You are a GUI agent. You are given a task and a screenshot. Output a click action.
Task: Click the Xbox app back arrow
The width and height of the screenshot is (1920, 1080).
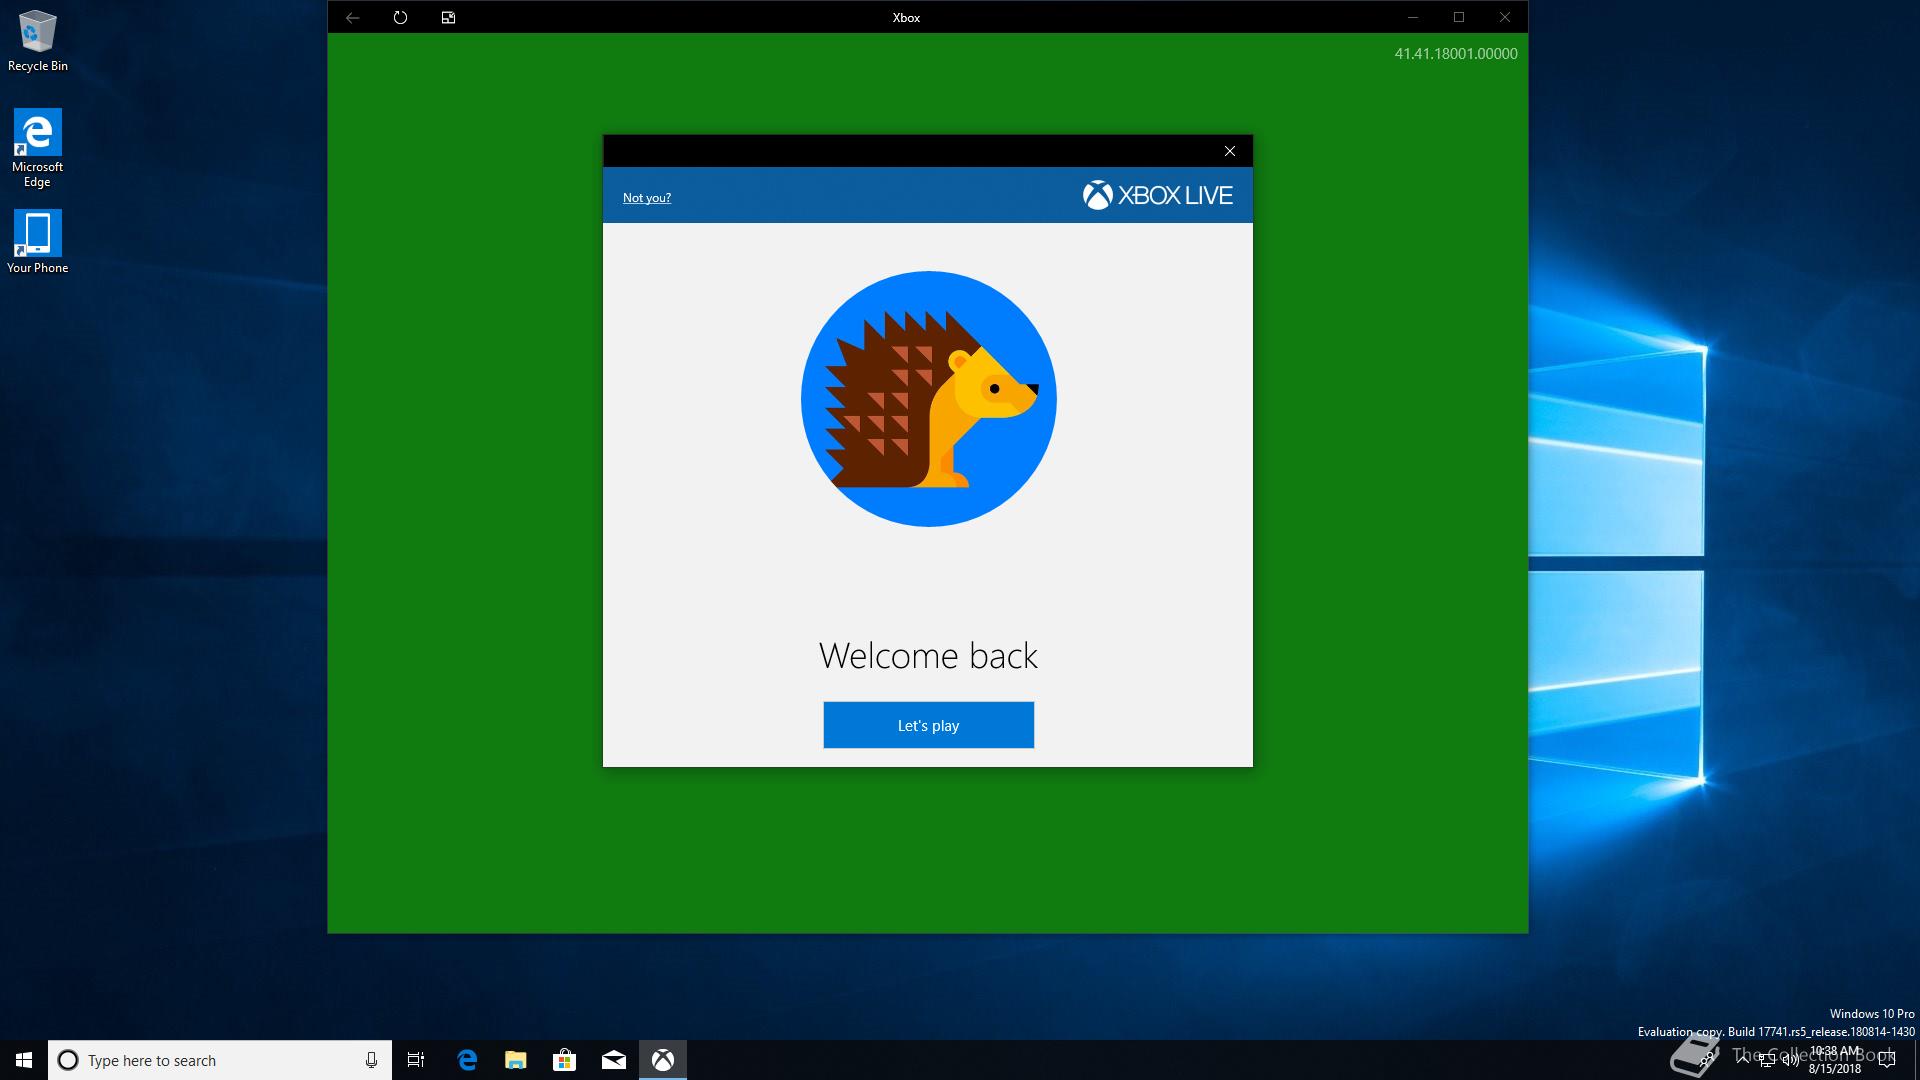coord(352,17)
